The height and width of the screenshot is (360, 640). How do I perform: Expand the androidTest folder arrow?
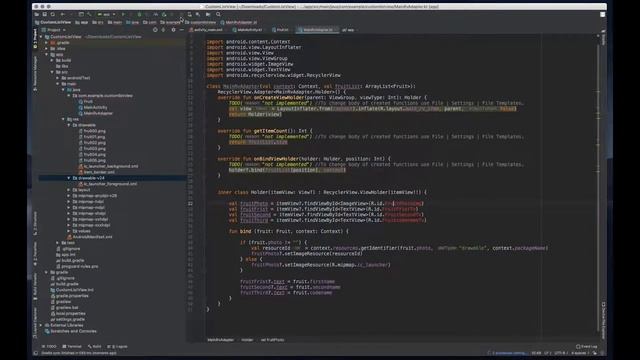[x=58, y=78]
